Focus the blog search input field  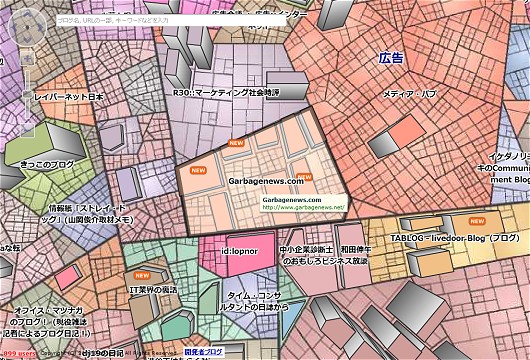[171, 21]
